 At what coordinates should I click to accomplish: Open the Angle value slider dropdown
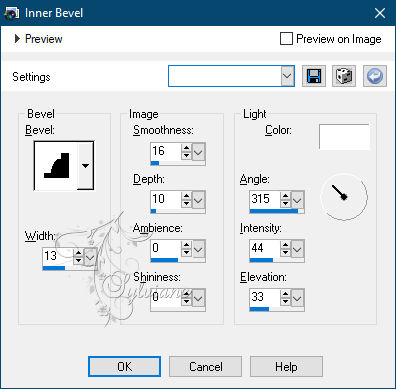coord(297,200)
